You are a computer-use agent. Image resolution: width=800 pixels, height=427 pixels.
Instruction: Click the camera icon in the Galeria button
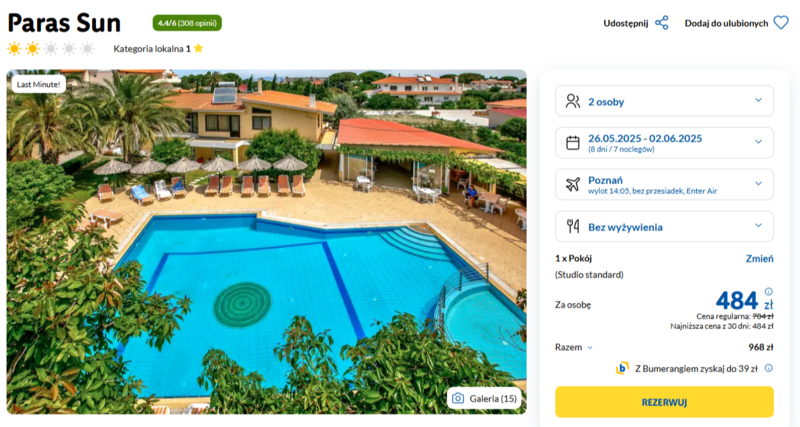(458, 398)
